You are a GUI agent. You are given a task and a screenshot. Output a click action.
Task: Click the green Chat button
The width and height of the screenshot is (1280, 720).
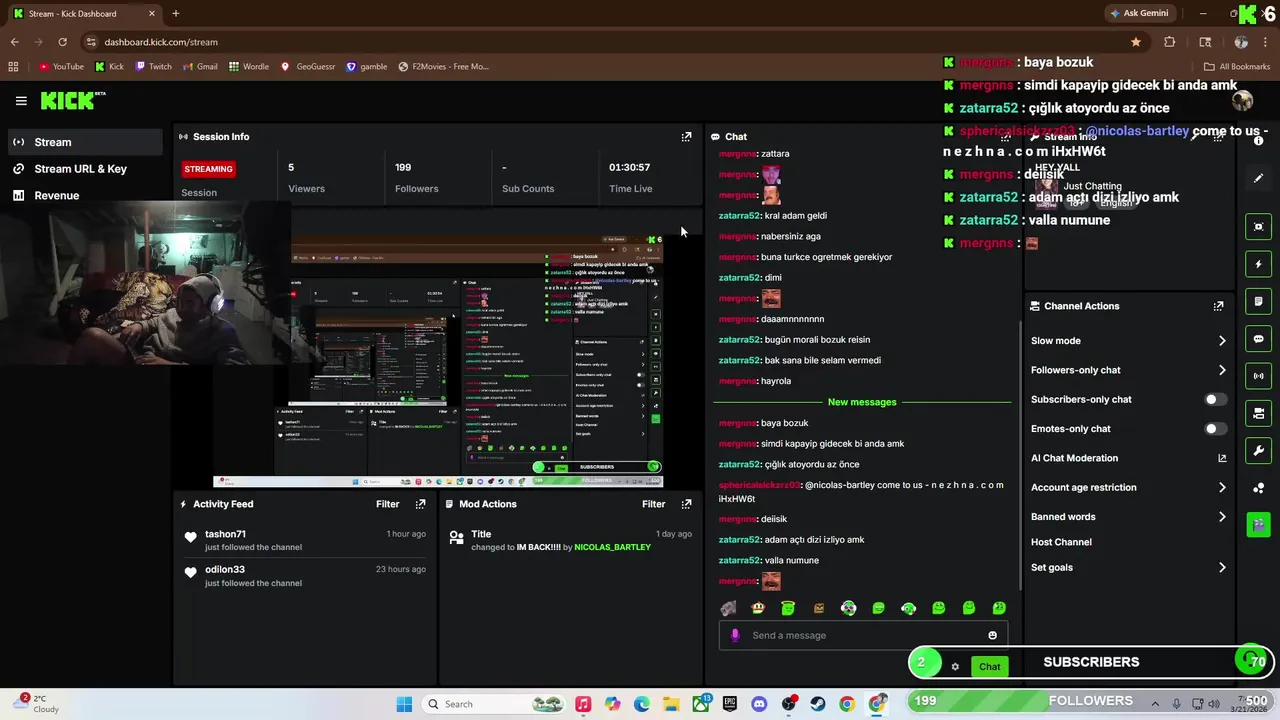click(989, 667)
